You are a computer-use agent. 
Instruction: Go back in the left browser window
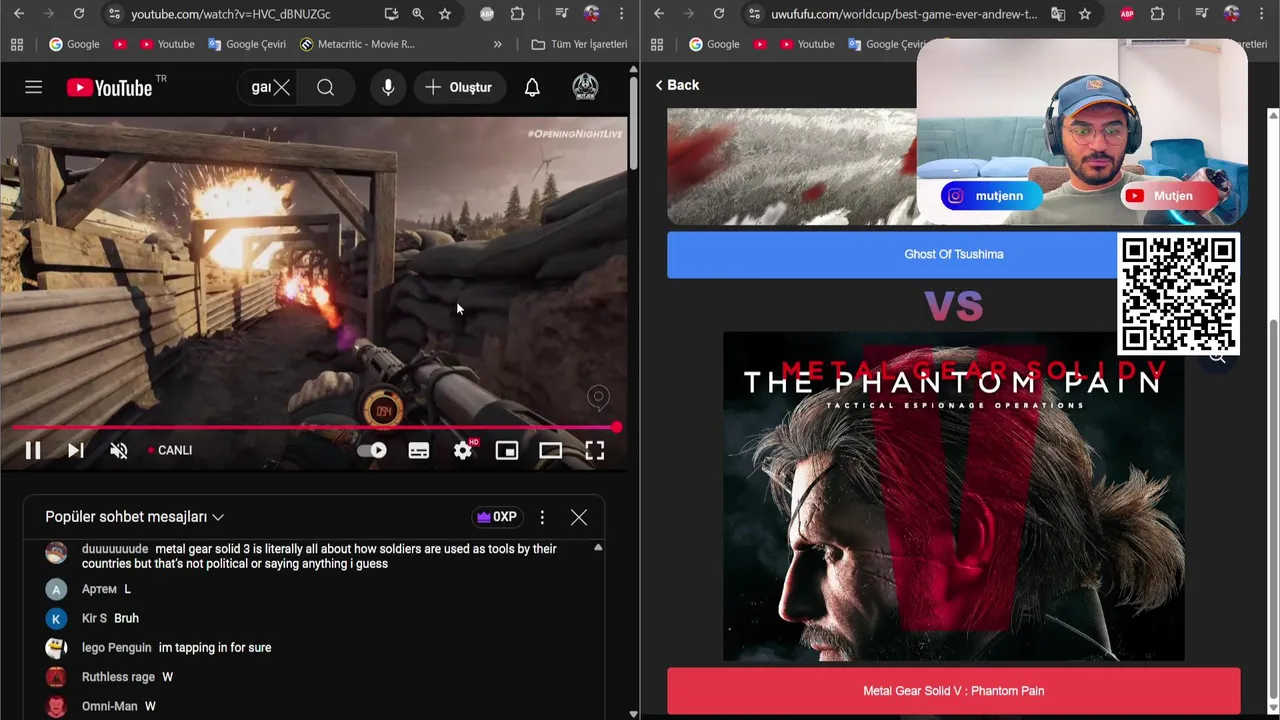19,14
